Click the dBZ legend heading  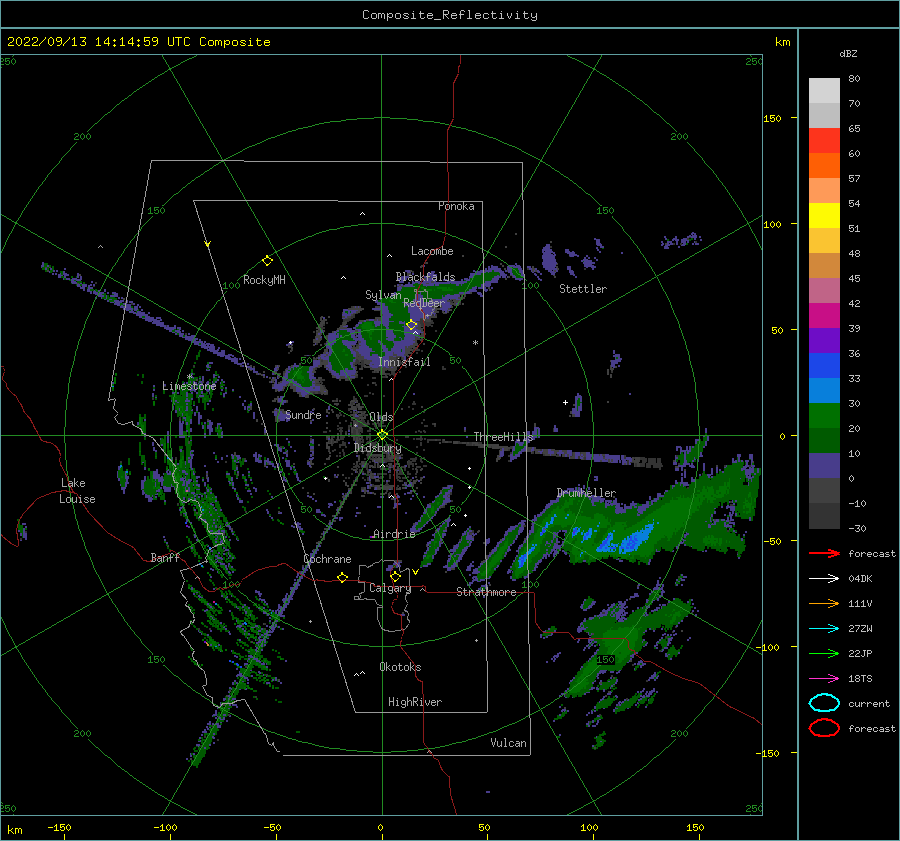(848, 54)
